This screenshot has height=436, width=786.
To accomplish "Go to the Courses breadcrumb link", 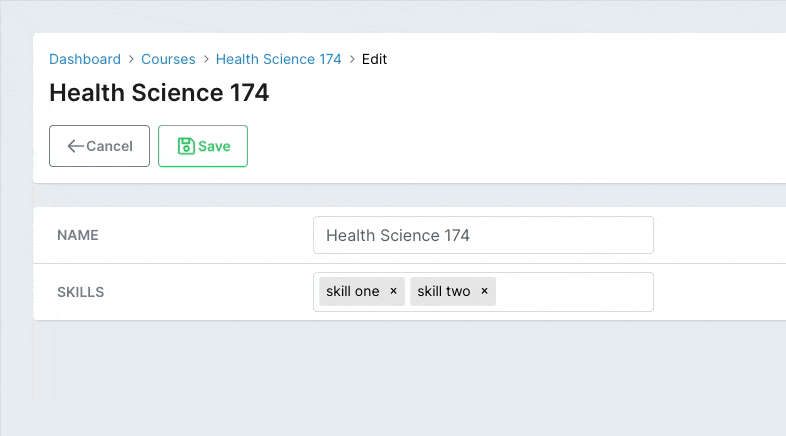I will [x=168, y=59].
